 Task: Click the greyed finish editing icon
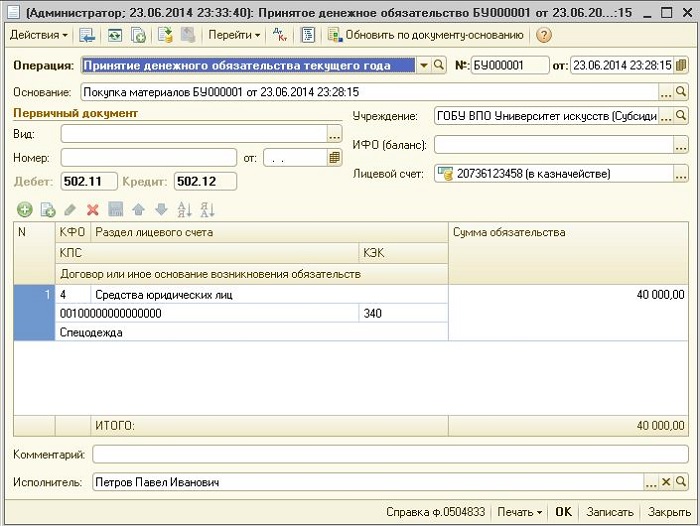[116, 209]
